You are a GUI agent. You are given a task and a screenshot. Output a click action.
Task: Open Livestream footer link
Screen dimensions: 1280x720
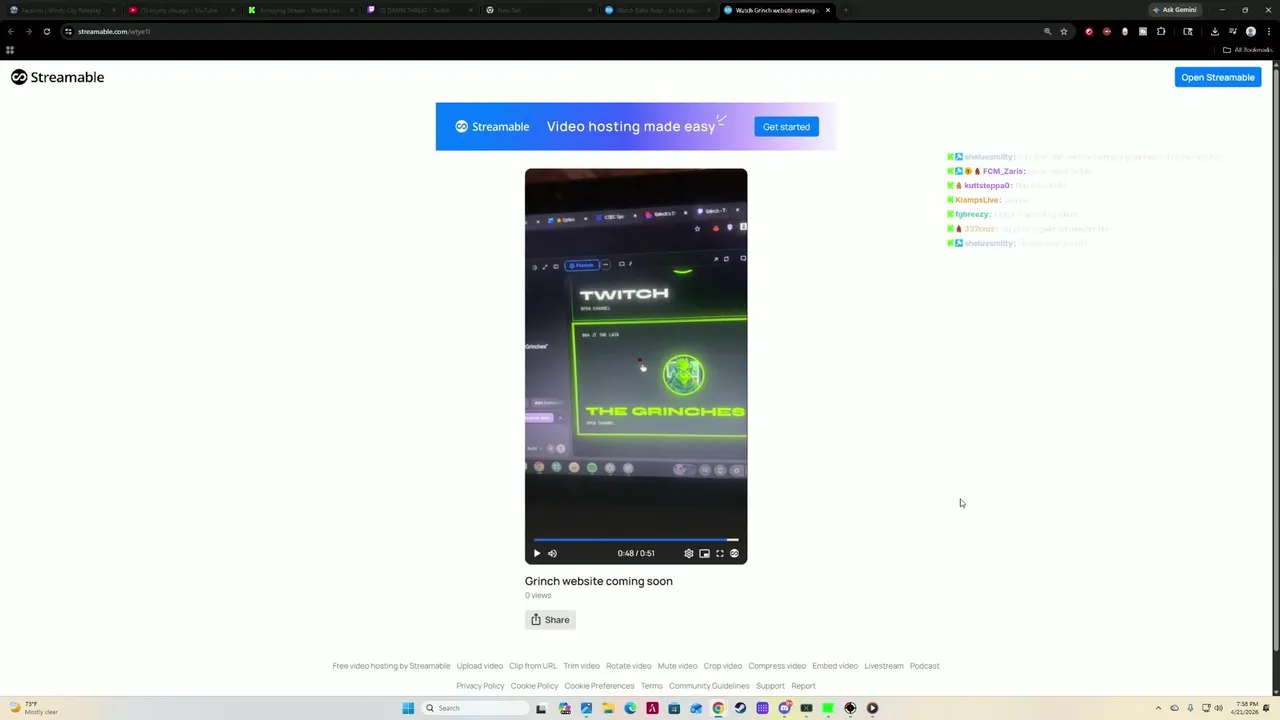[x=884, y=666]
